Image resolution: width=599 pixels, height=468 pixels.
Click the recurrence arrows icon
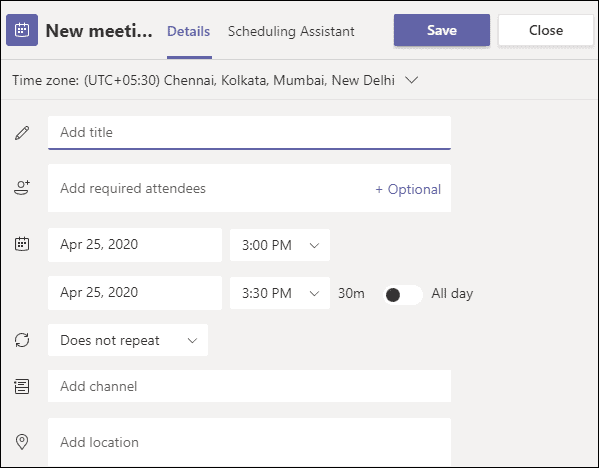22,340
